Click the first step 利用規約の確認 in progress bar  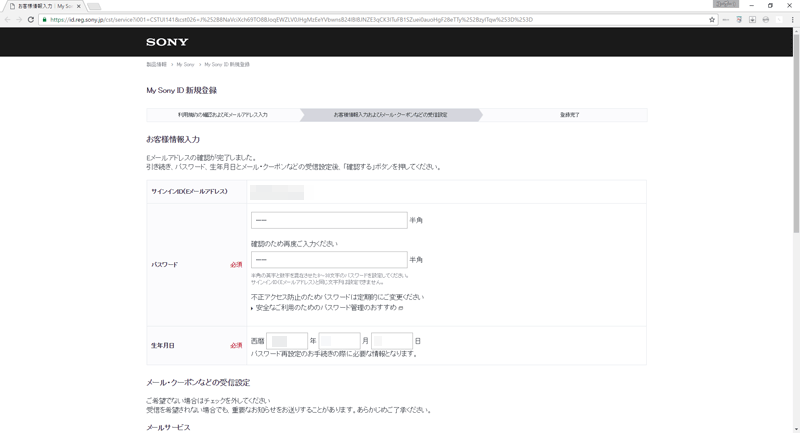coord(222,115)
